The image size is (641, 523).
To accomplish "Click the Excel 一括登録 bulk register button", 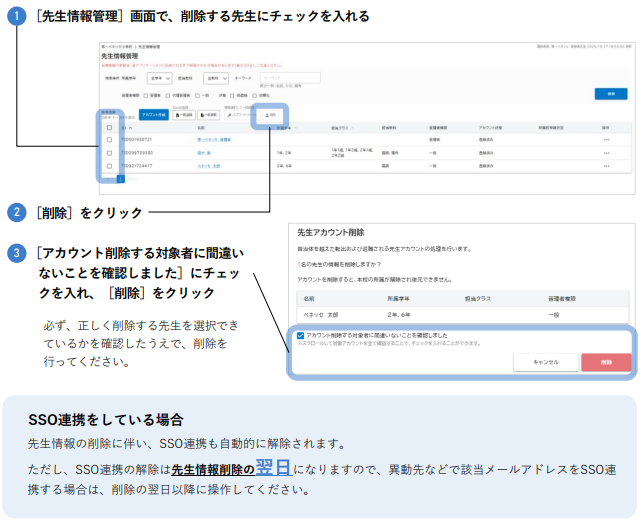I will point(184,115).
